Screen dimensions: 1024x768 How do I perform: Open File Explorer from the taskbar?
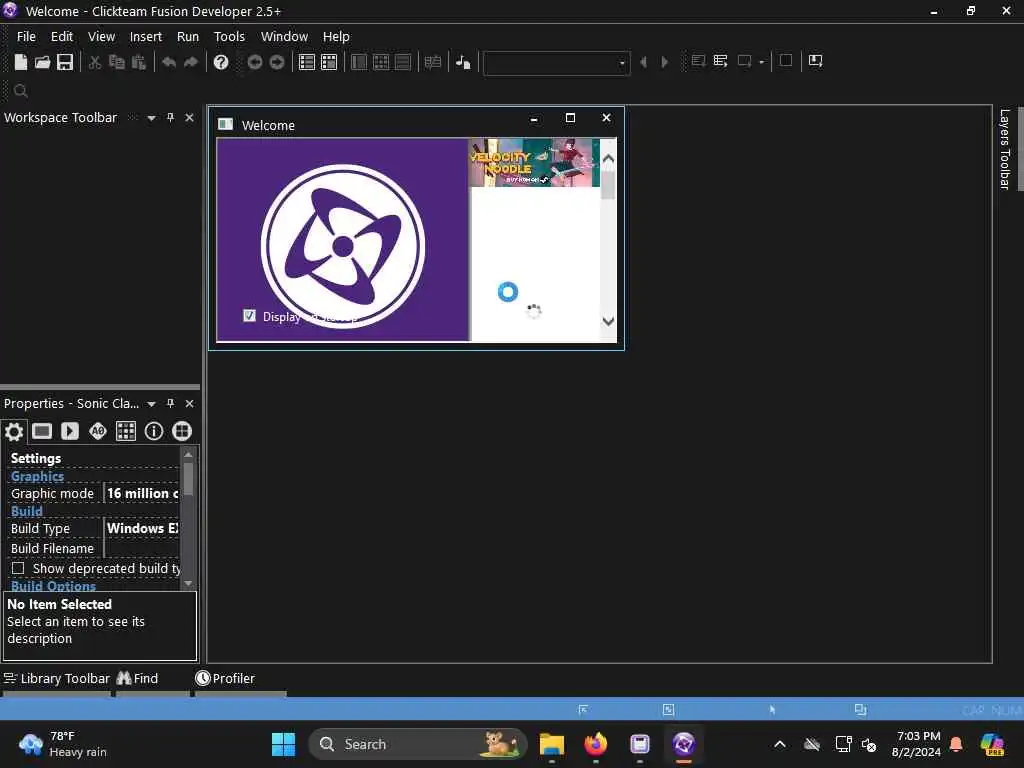coord(552,744)
